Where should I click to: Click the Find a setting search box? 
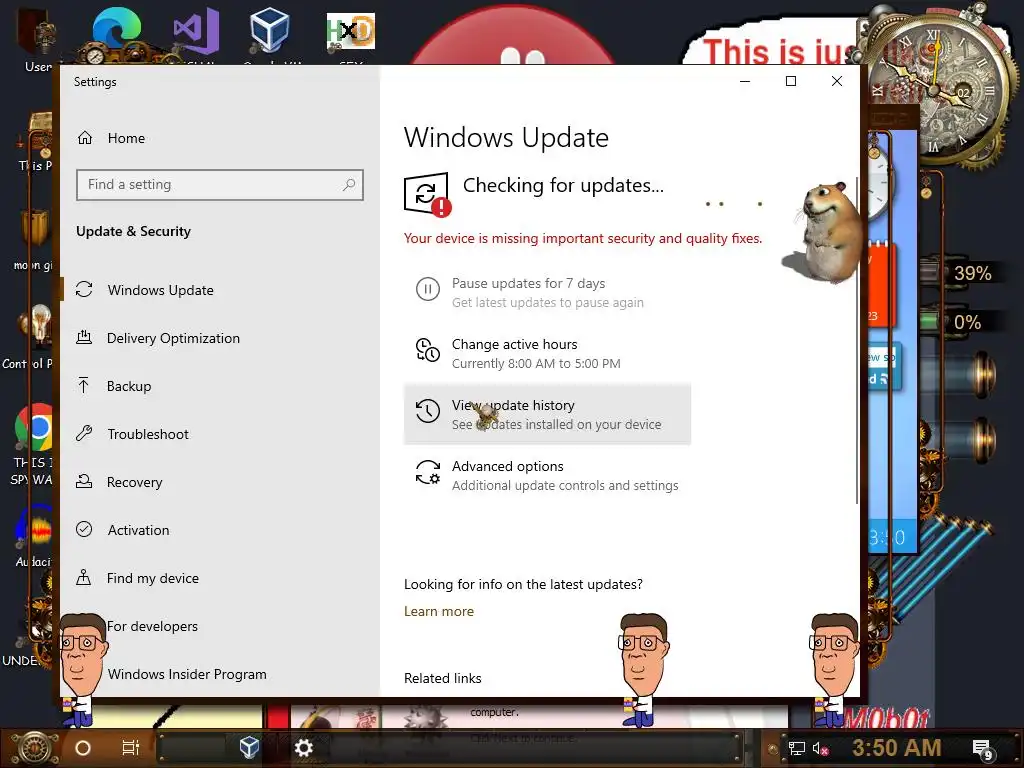tap(219, 185)
